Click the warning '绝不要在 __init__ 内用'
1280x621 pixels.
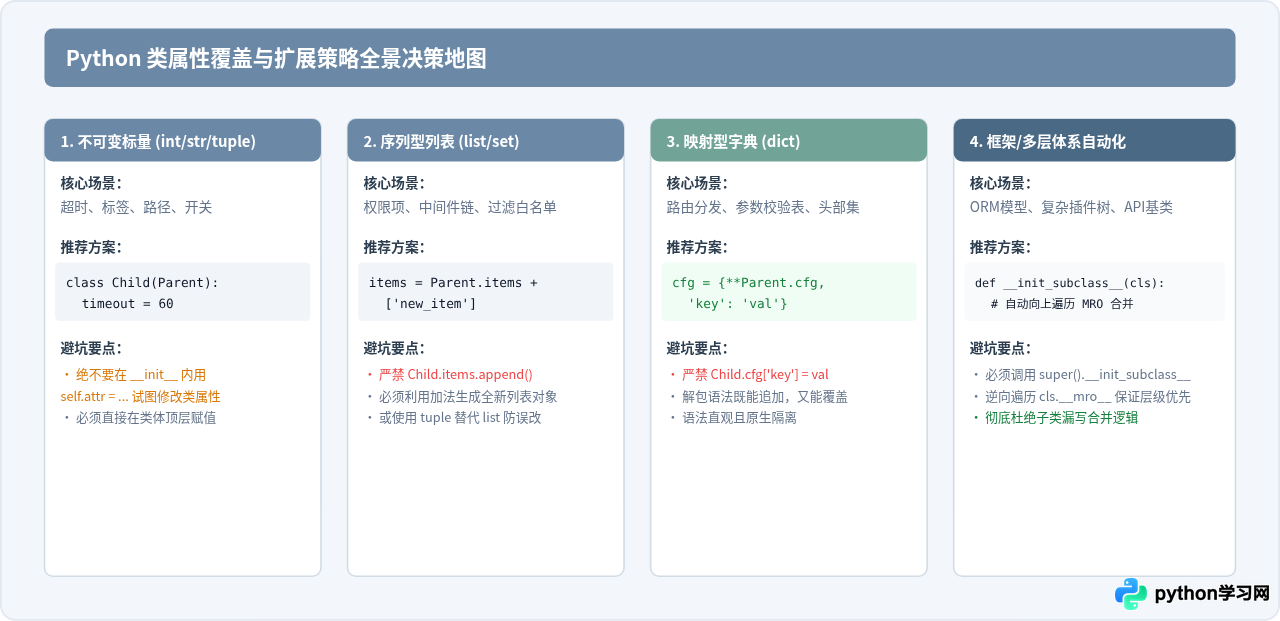tap(141, 375)
